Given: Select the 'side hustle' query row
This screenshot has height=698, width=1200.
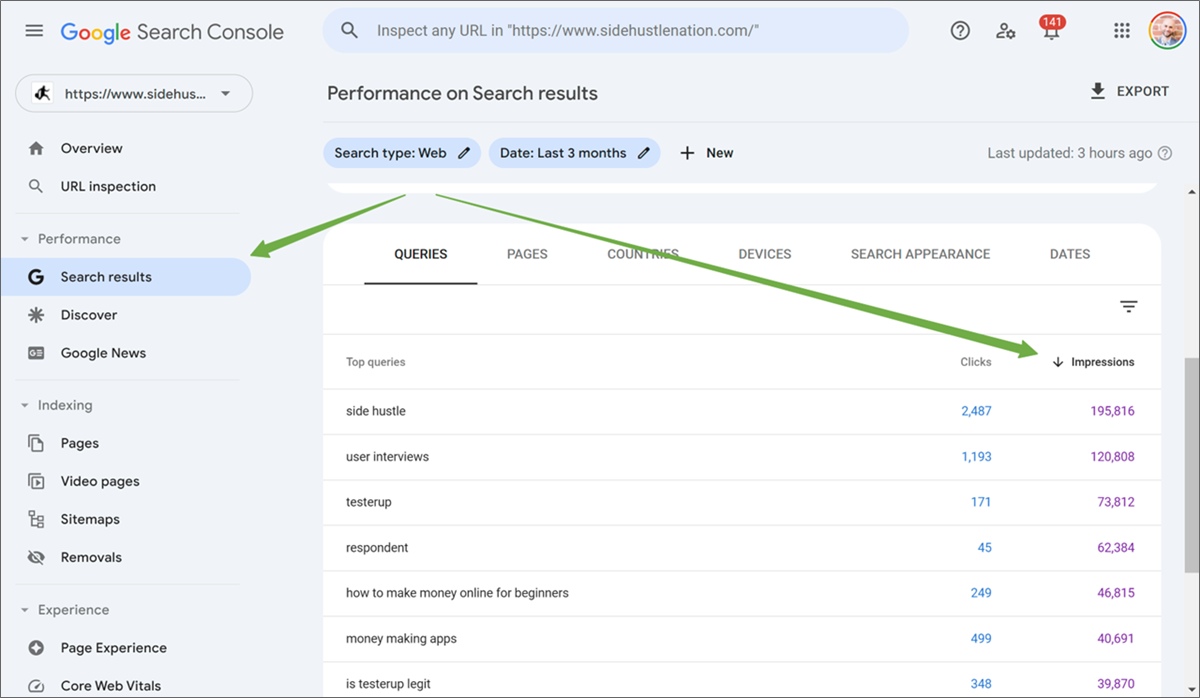Looking at the screenshot, I should 742,411.
